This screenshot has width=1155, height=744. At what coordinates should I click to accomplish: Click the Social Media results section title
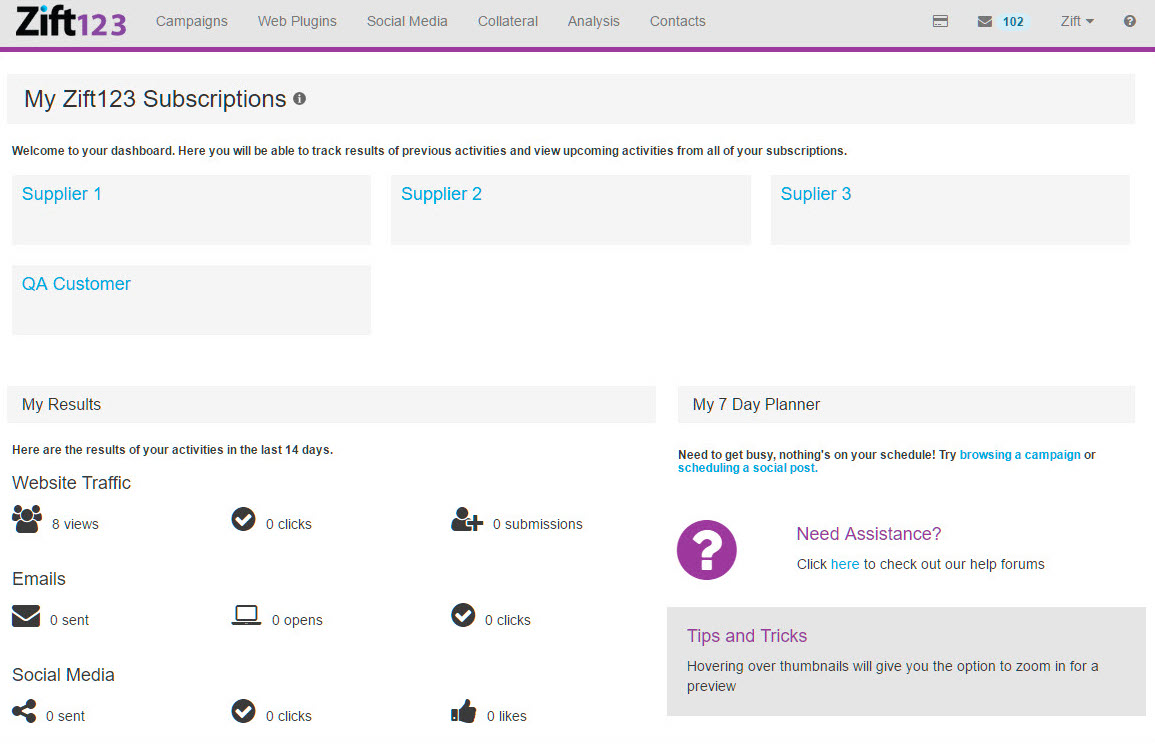click(63, 675)
